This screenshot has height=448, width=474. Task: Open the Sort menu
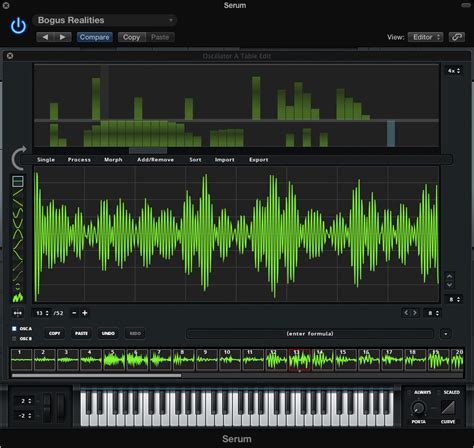point(195,160)
